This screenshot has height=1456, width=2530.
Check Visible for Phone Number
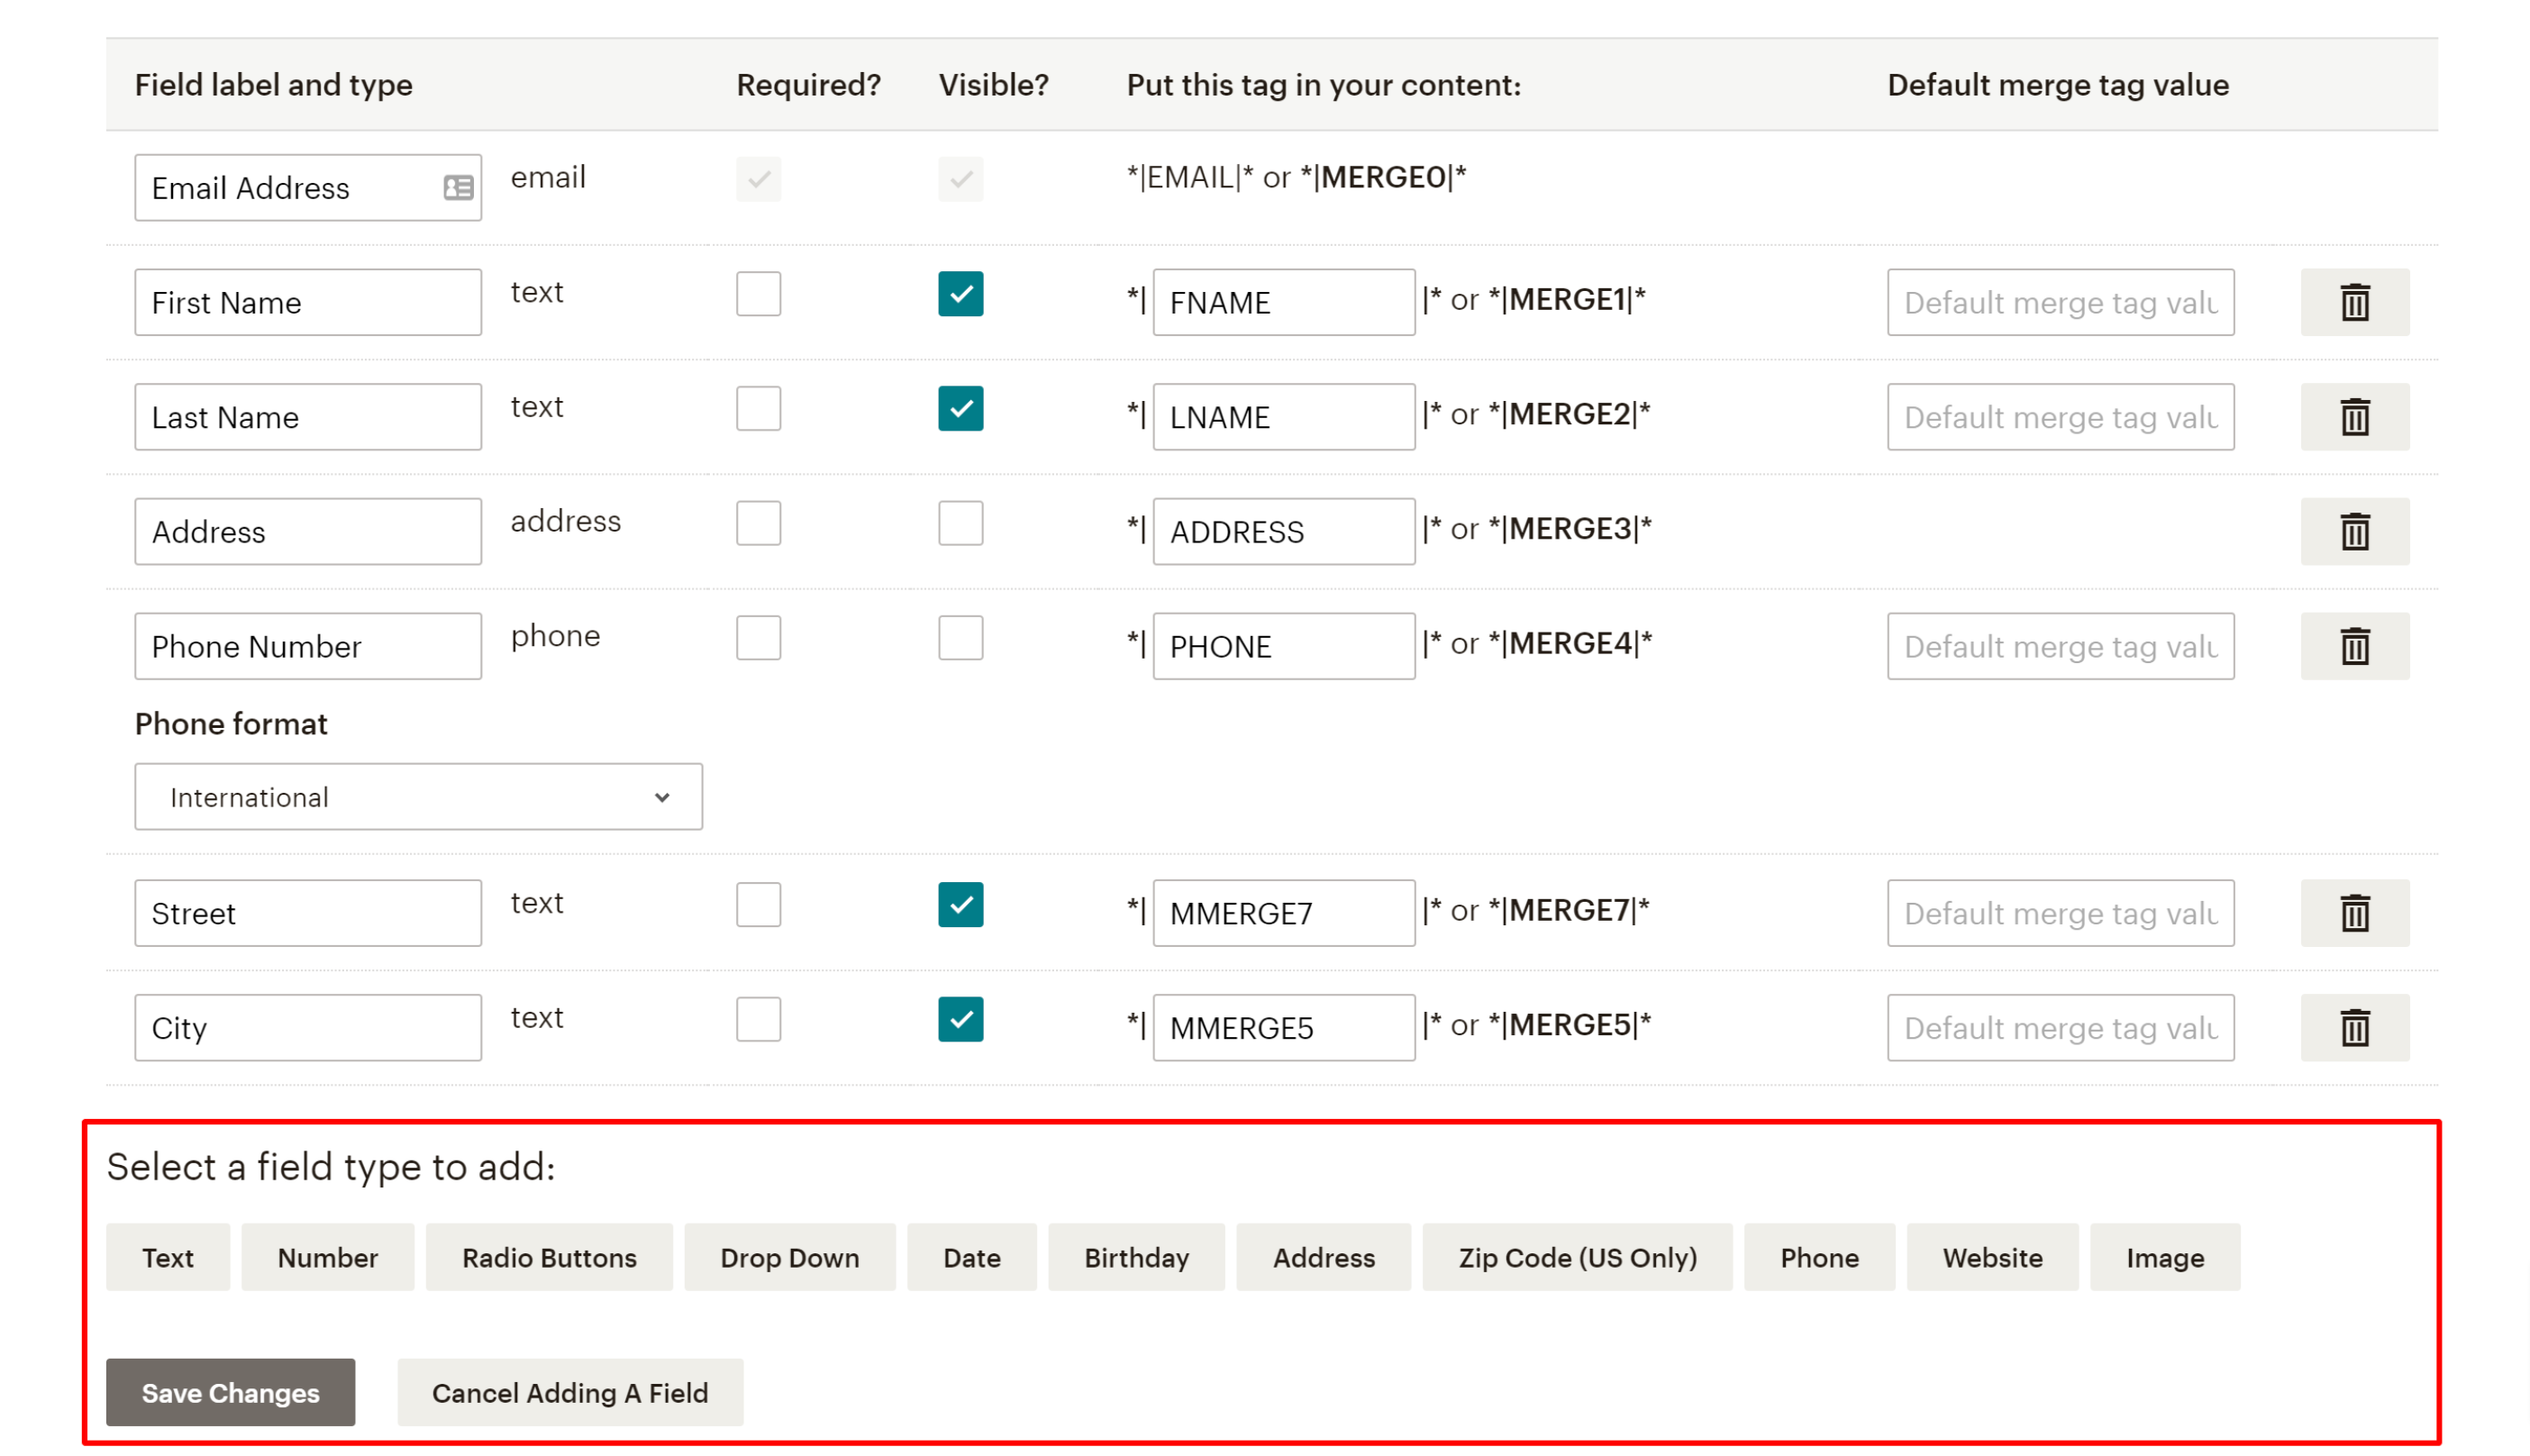(x=960, y=638)
